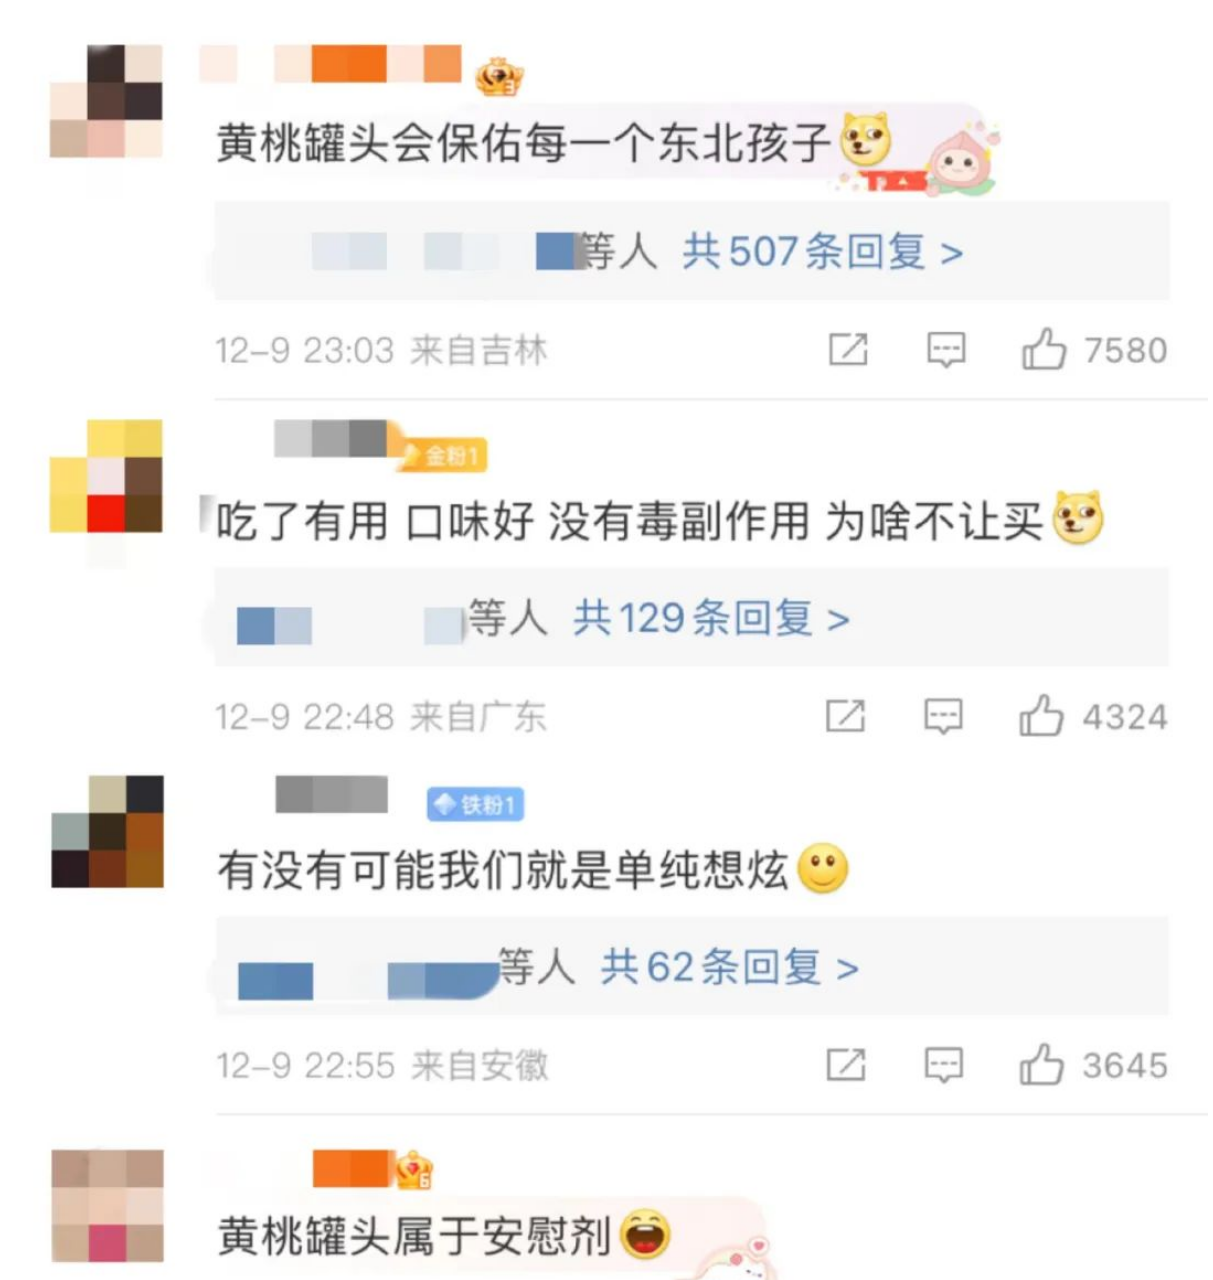The image size is (1213, 1280).
Task: Tap the blue 铁粉1 badge
Action: [475, 804]
